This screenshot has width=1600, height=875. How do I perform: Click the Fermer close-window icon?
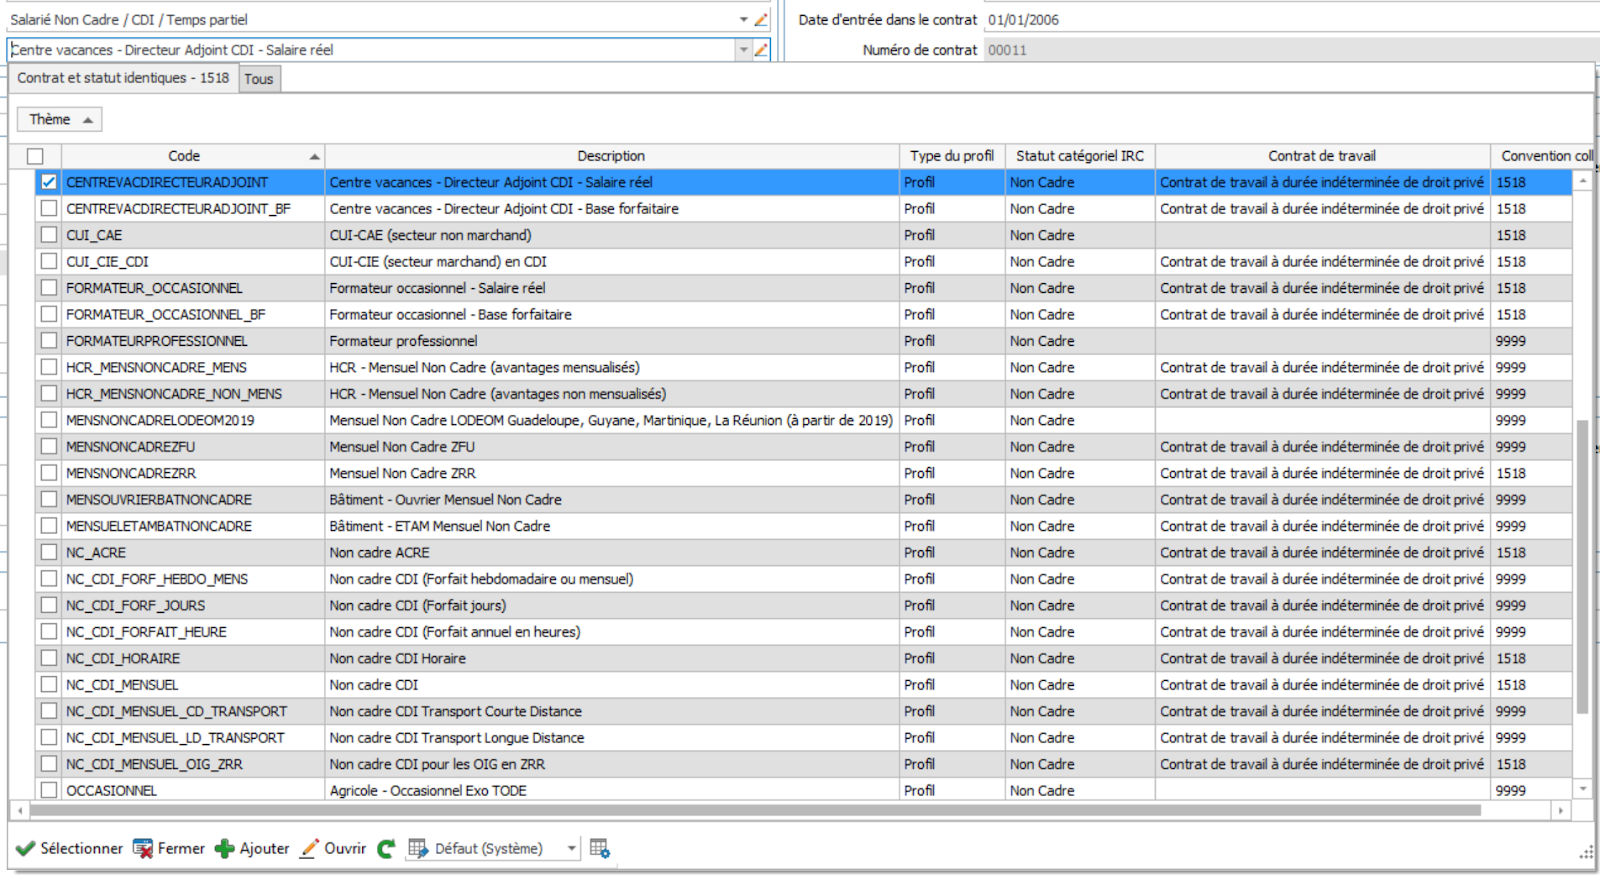[x=143, y=848]
